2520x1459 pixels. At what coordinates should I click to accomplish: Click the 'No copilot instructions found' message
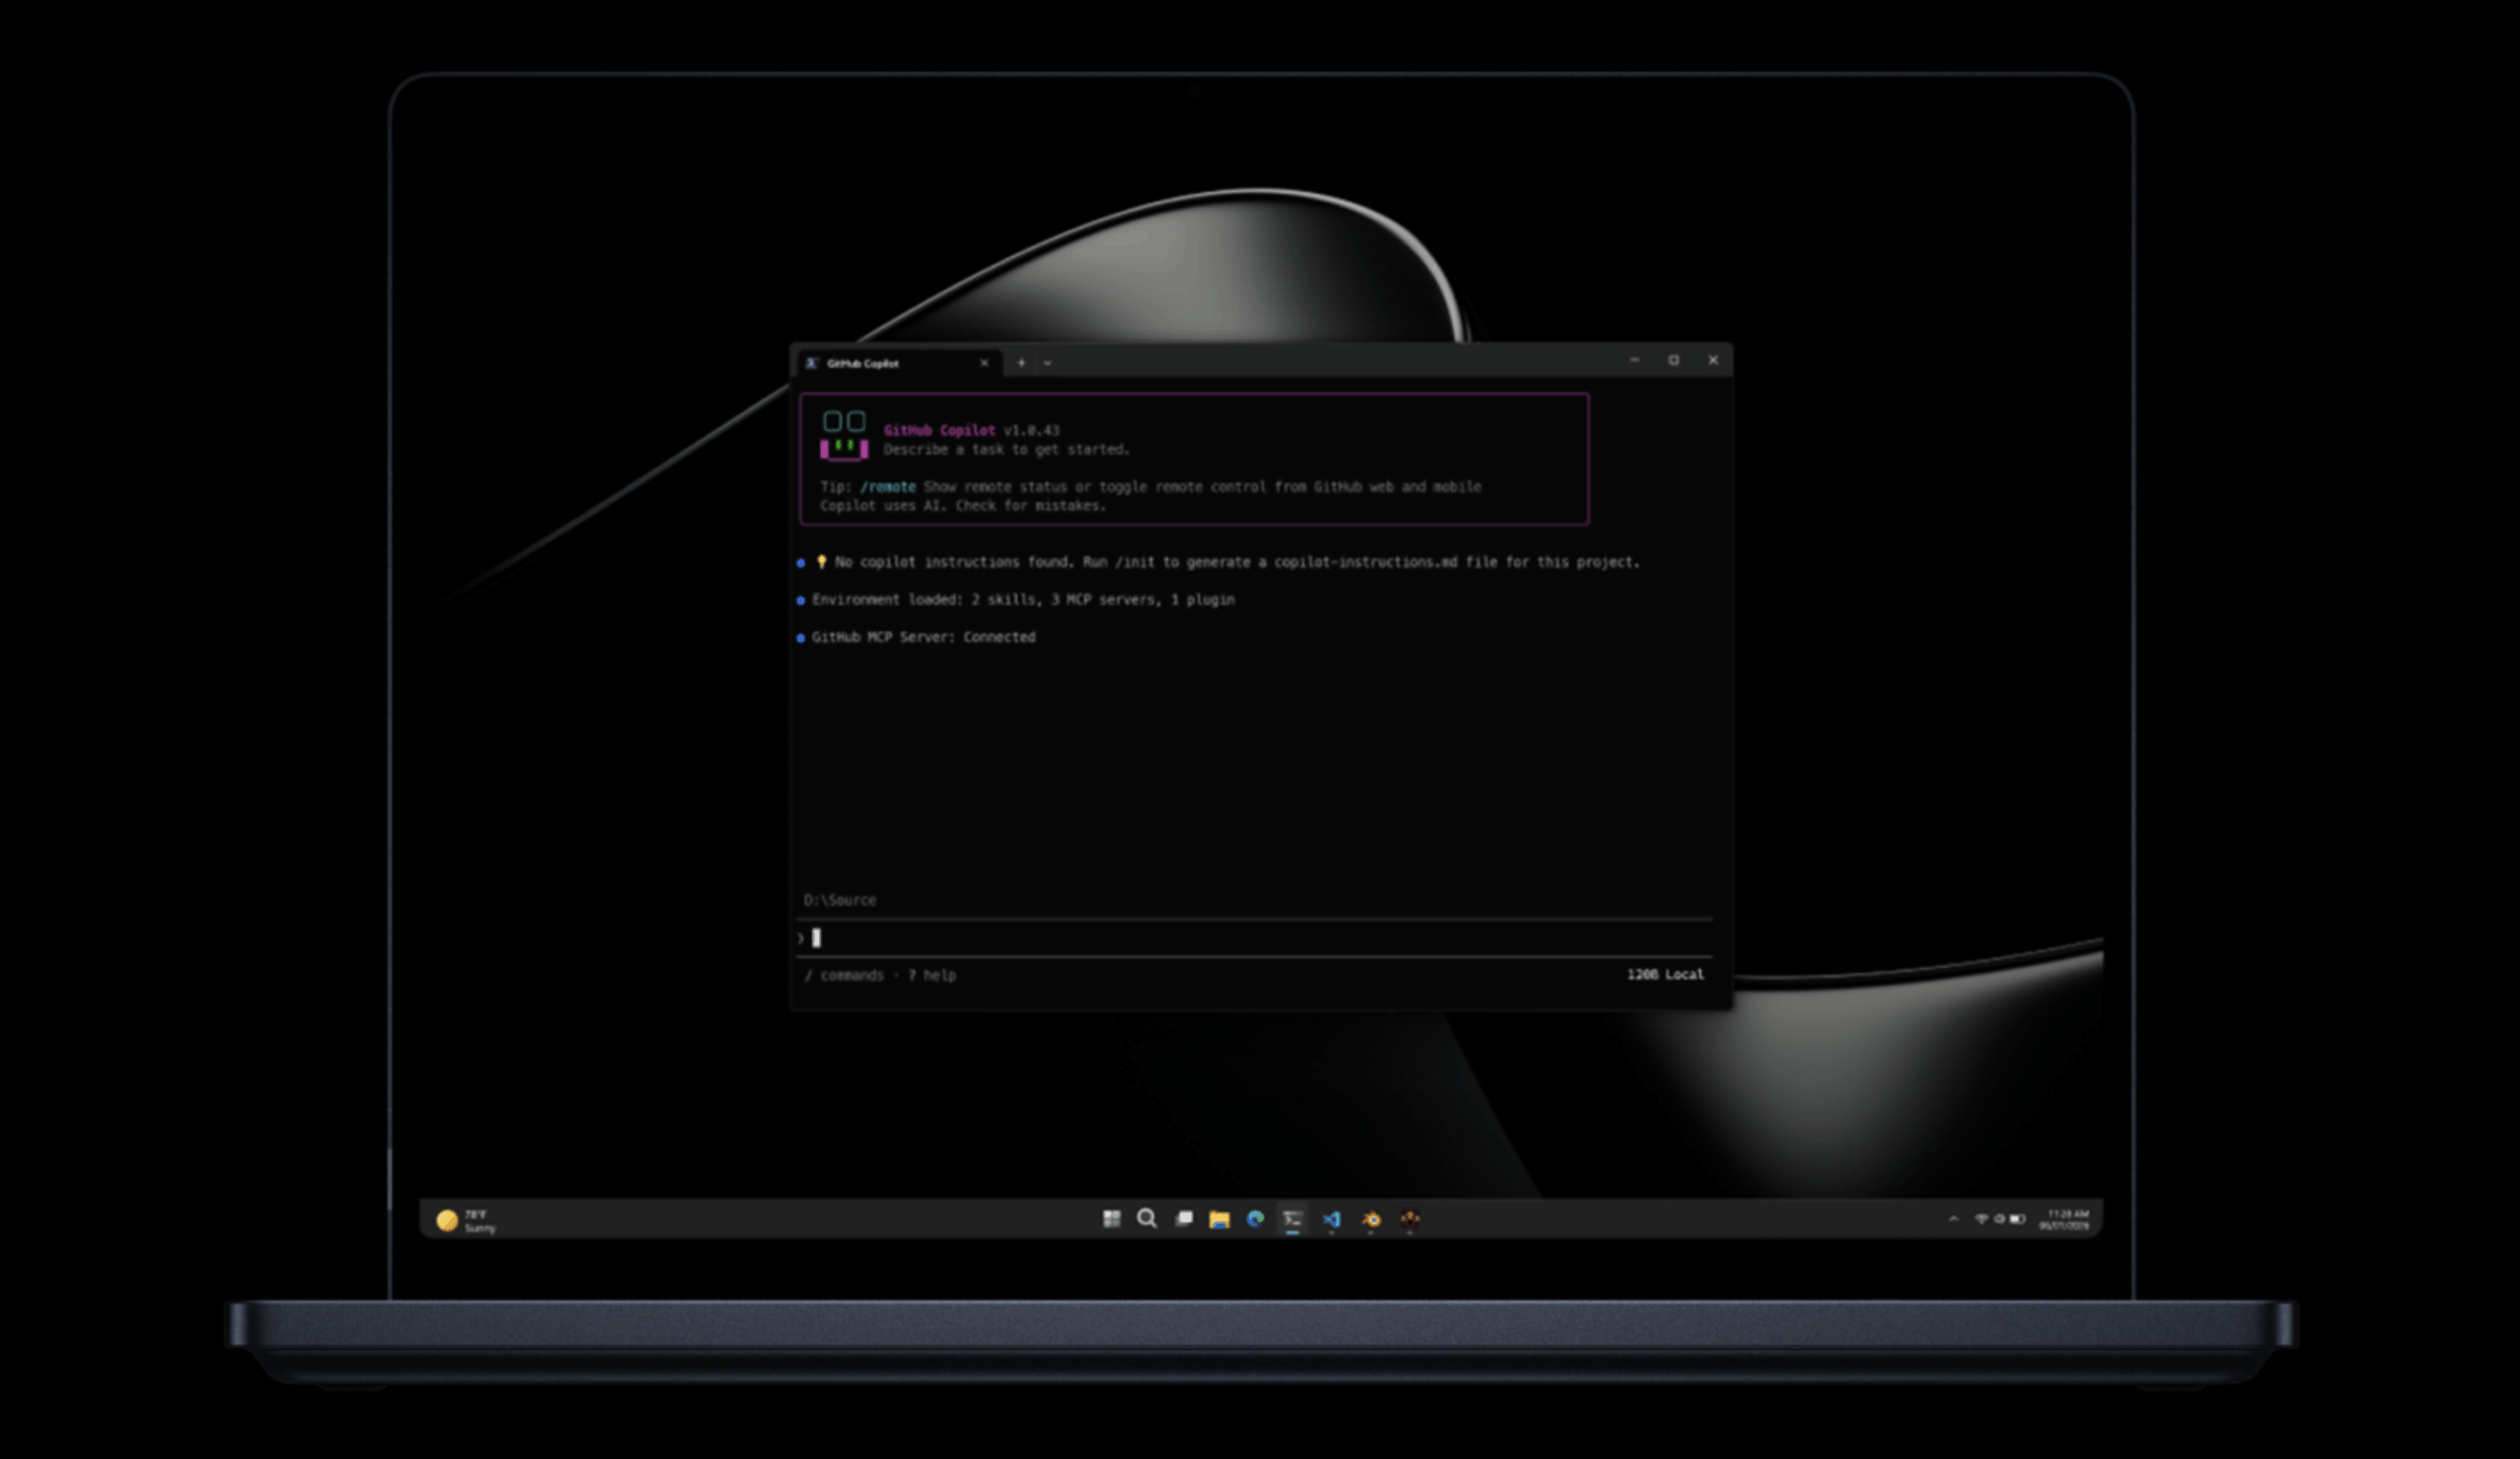point(1237,562)
